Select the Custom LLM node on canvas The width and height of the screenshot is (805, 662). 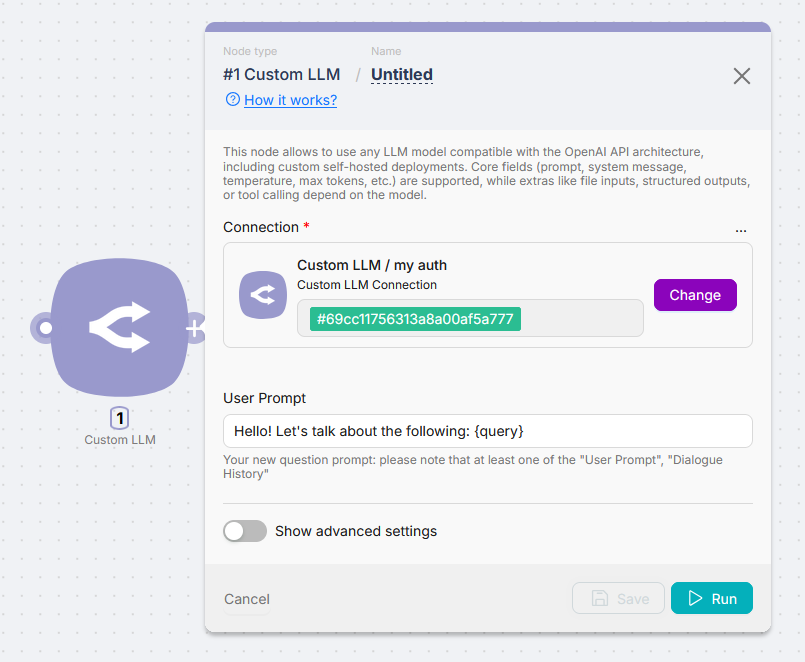[x=119, y=327]
